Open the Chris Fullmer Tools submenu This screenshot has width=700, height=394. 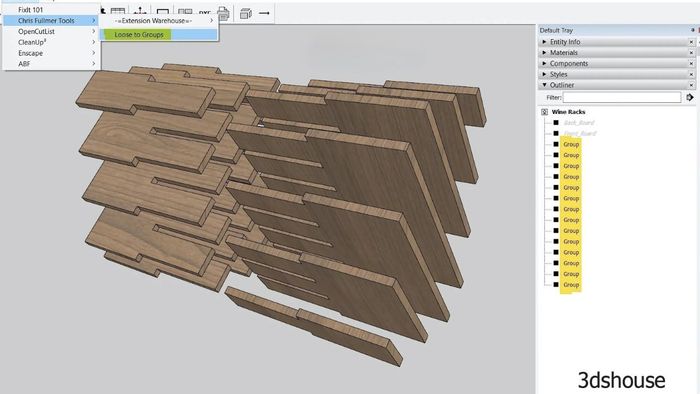click(52, 21)
